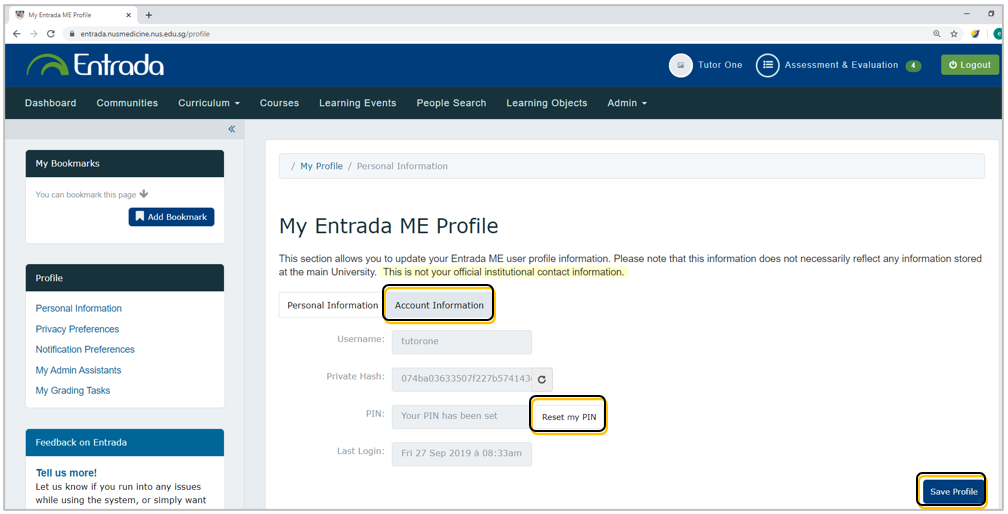The width and height of the screenshot is (1008, 514).
Task: Click the Tutor One name in header
Action: pyautogui.click(x=720, y=65)
